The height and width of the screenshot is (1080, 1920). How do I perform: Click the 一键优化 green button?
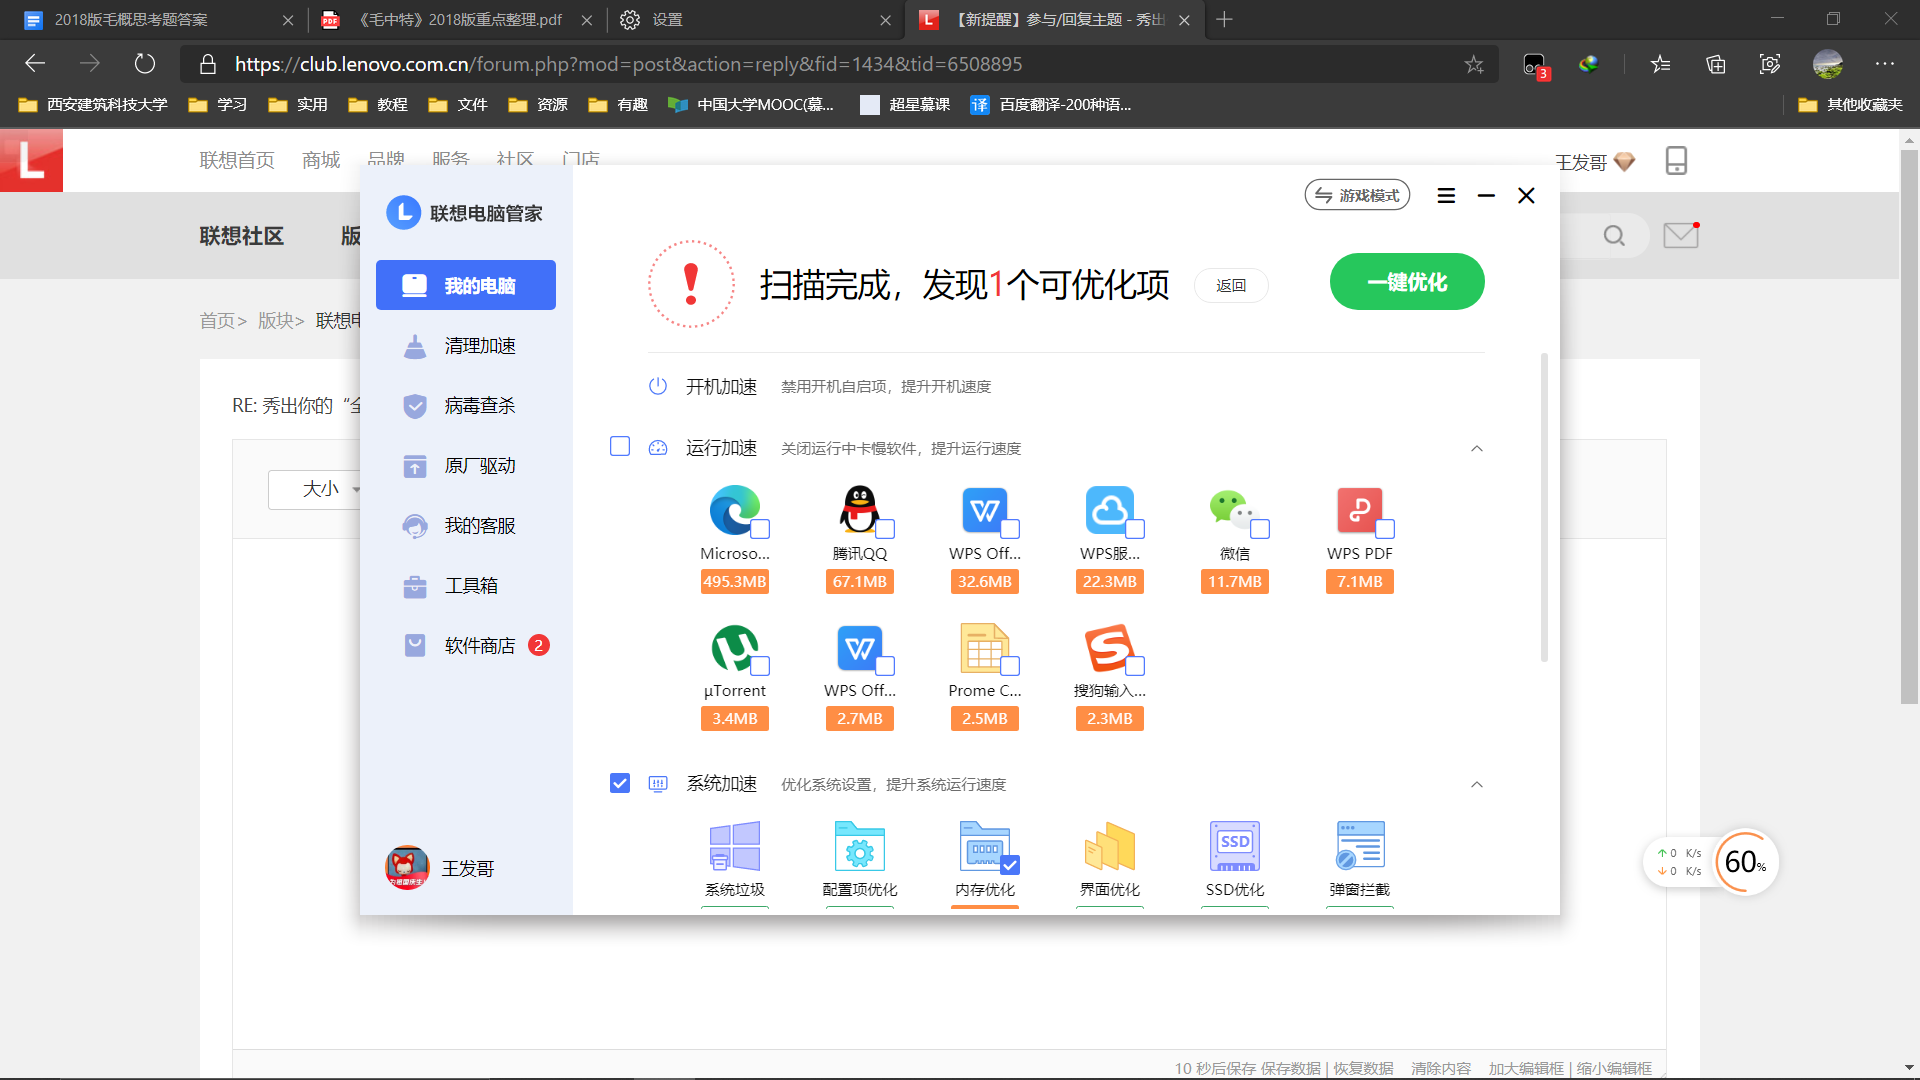(x=1407, y=282)
